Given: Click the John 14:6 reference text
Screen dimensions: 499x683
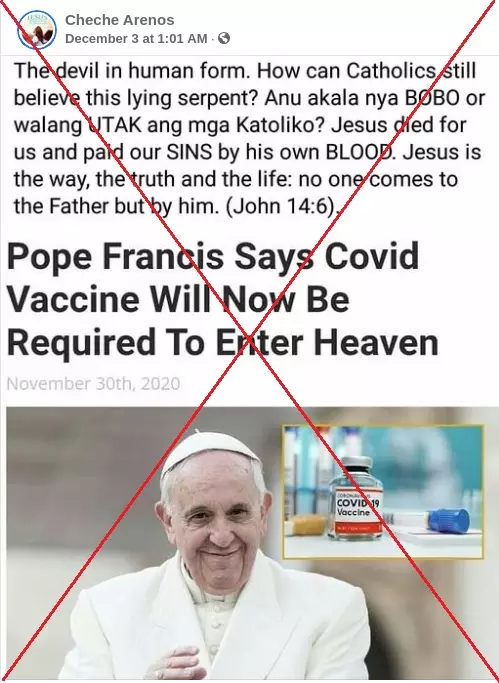Looking at the screenshot, I should coord(282,206).
